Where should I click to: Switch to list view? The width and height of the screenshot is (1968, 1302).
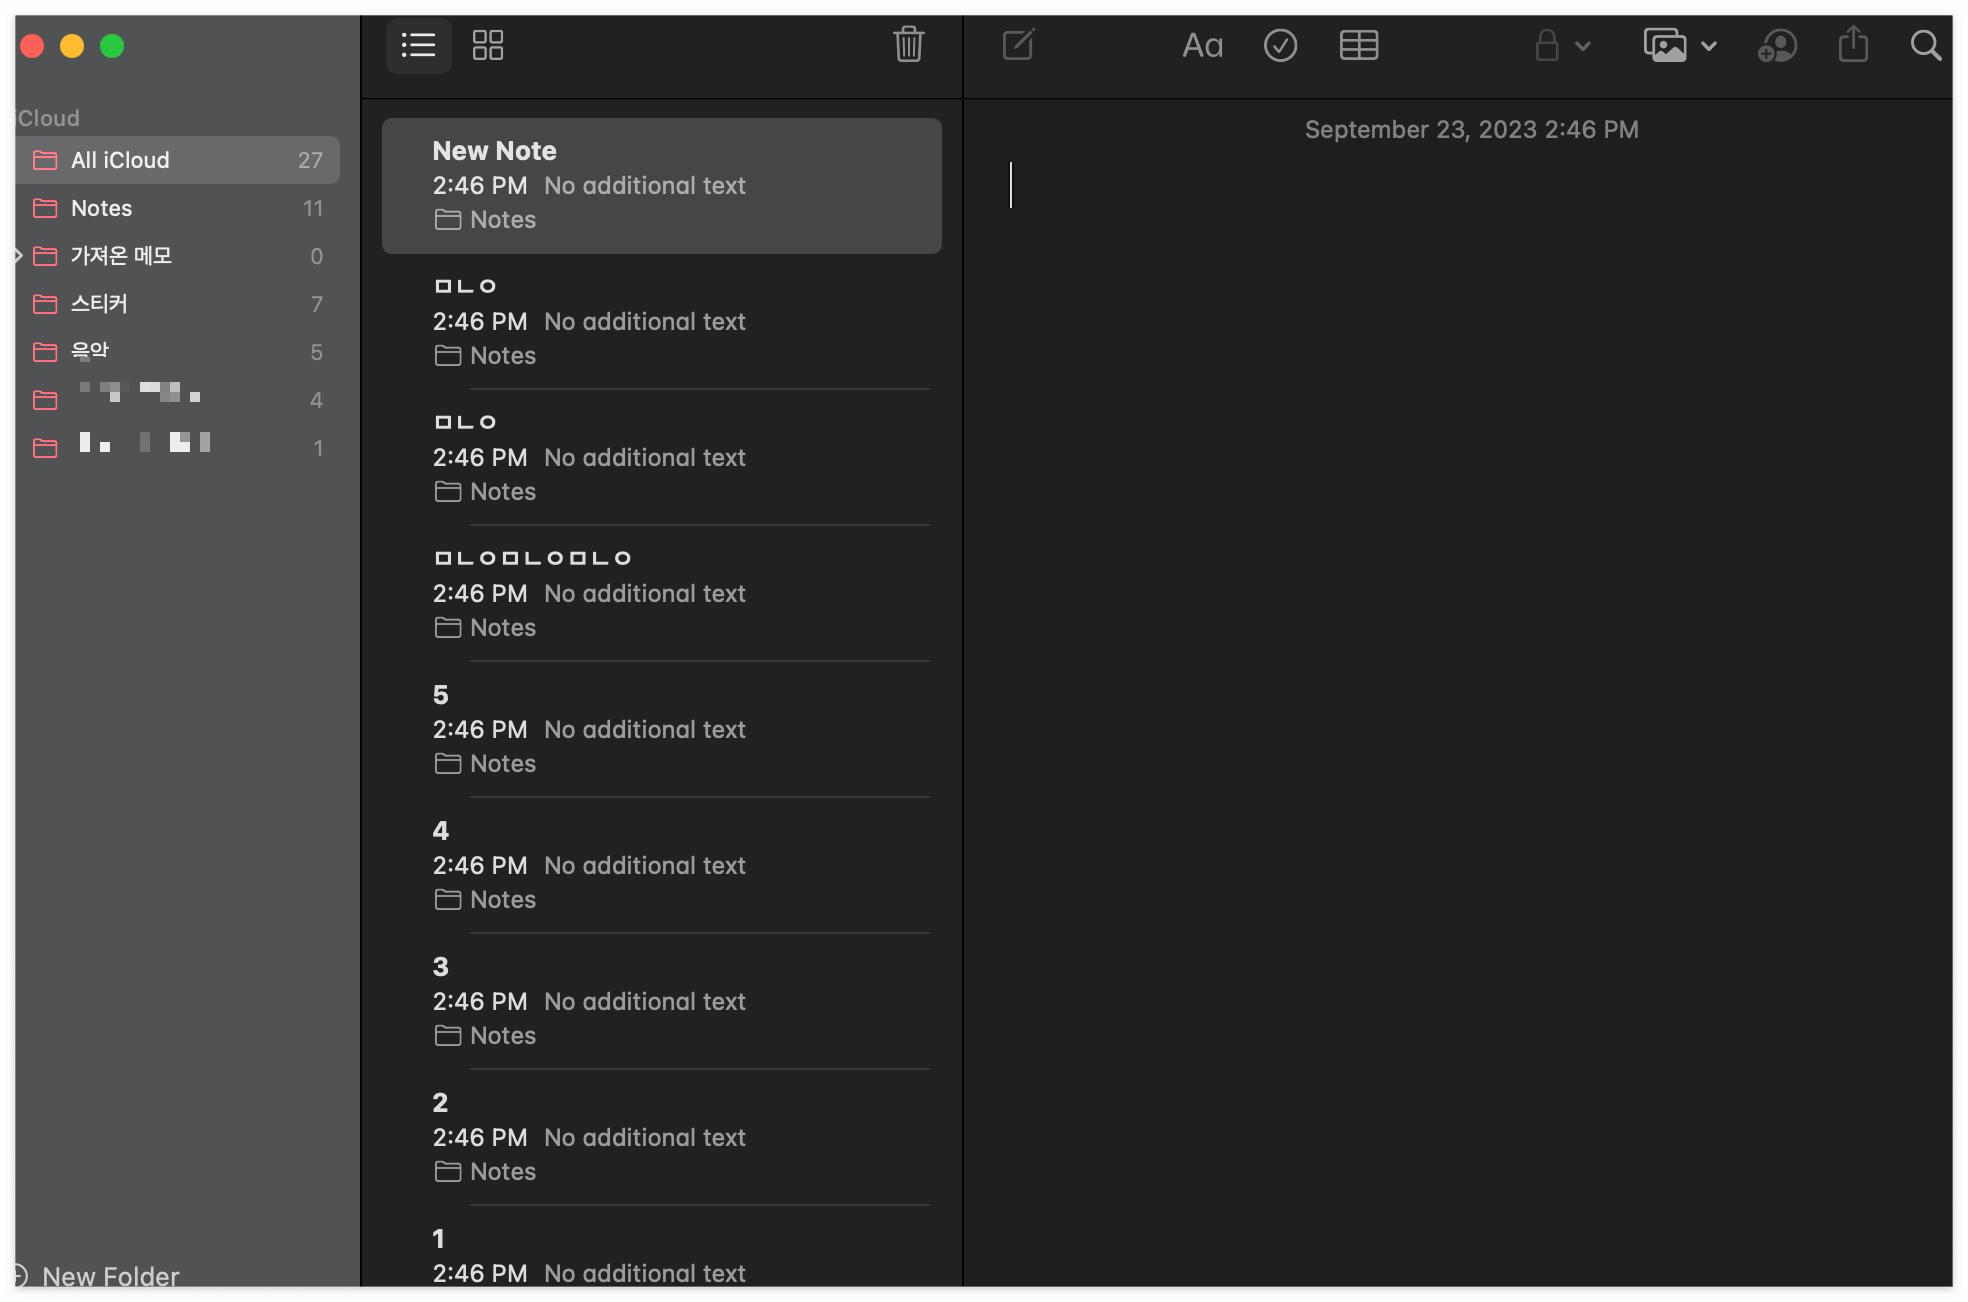[x=418, y=45]
